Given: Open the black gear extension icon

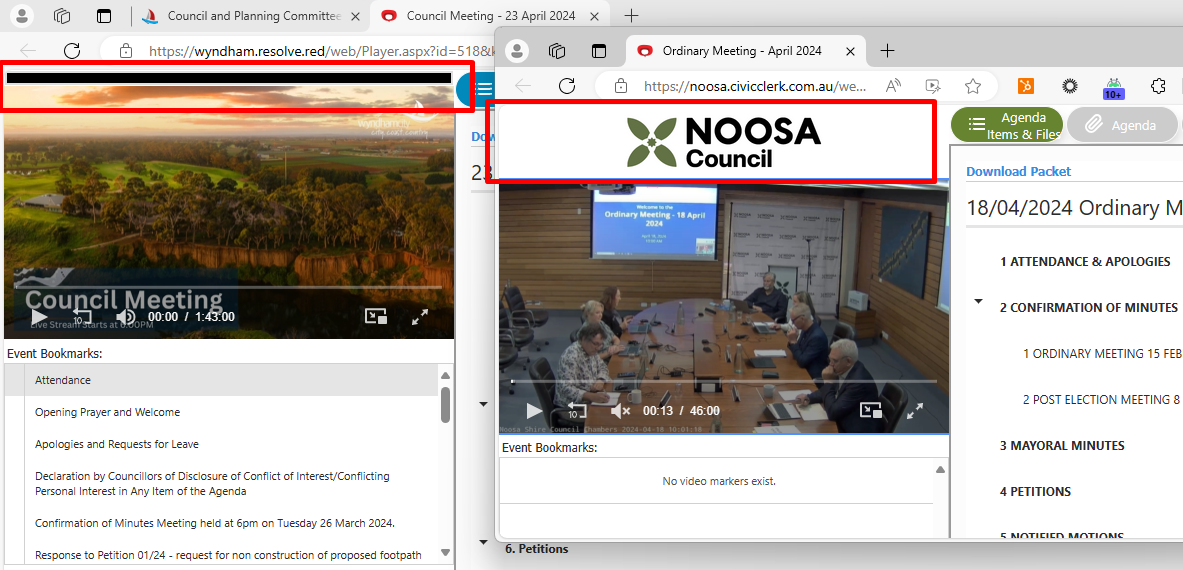Looking at the screenshot, I should pos(1069,86).
